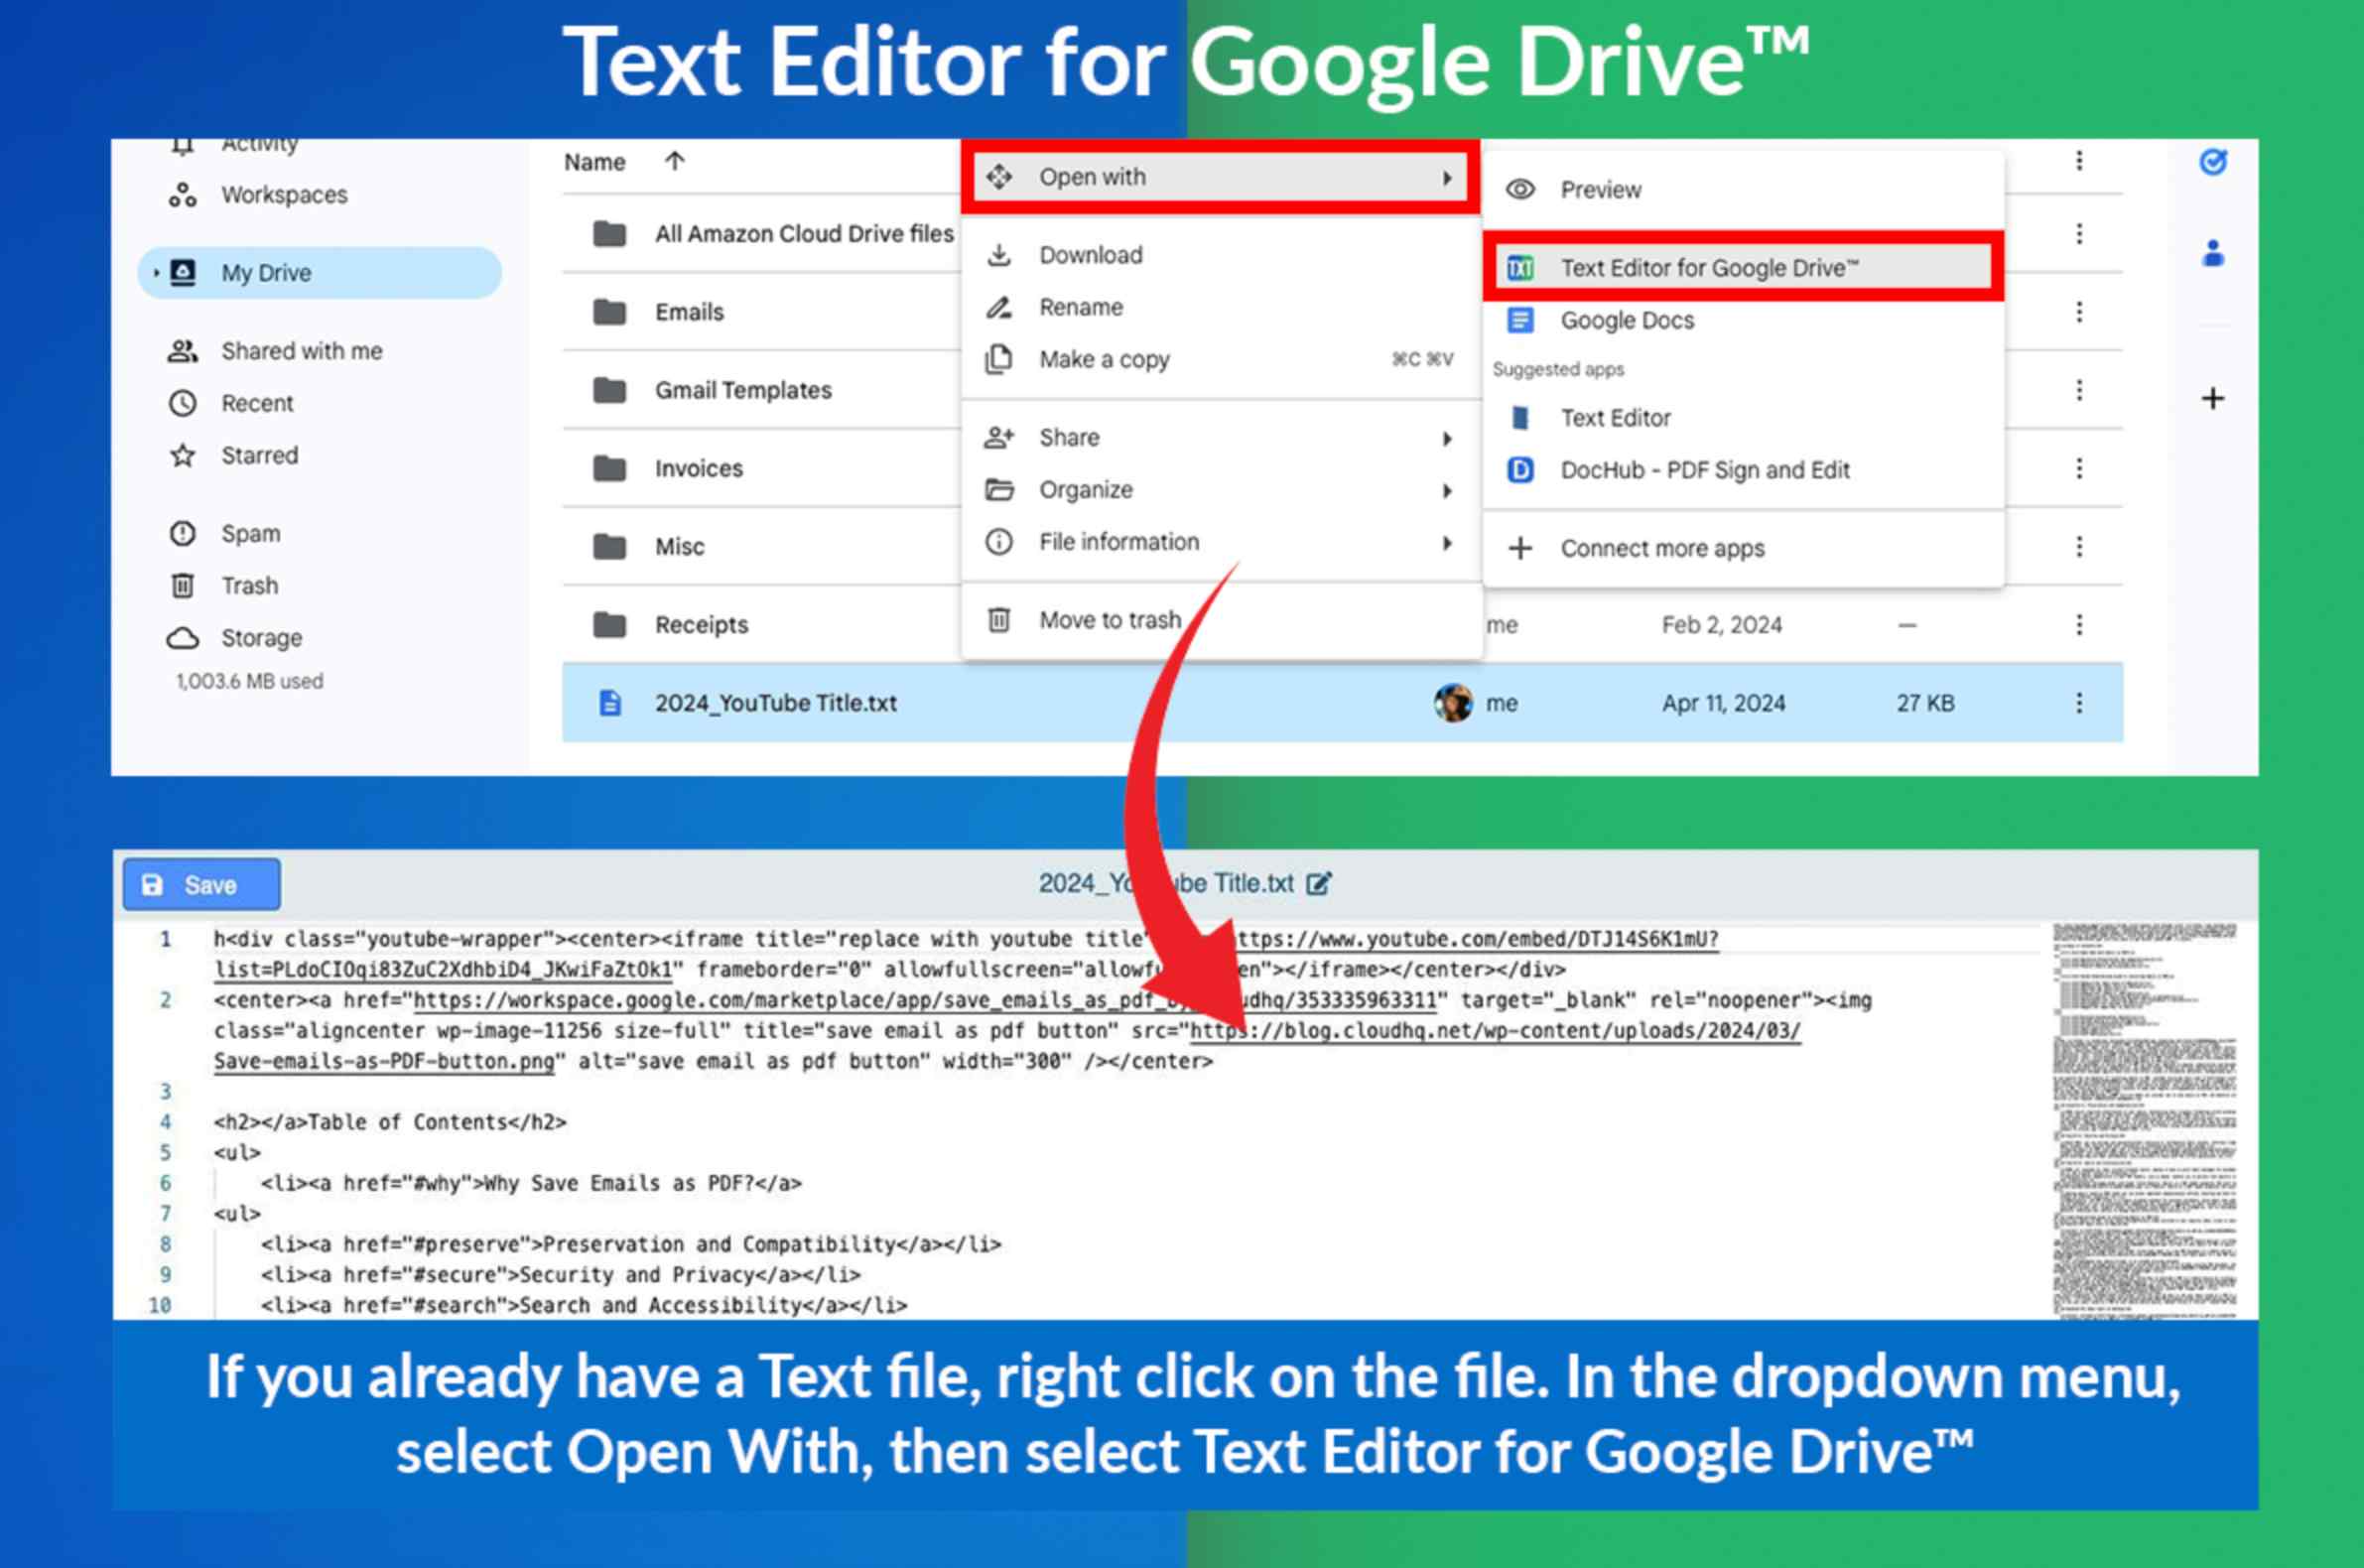This screenshot has width=2364, height=1568.
Task: Open Contacts side panel icon
Action: [x=2213, y=253]
